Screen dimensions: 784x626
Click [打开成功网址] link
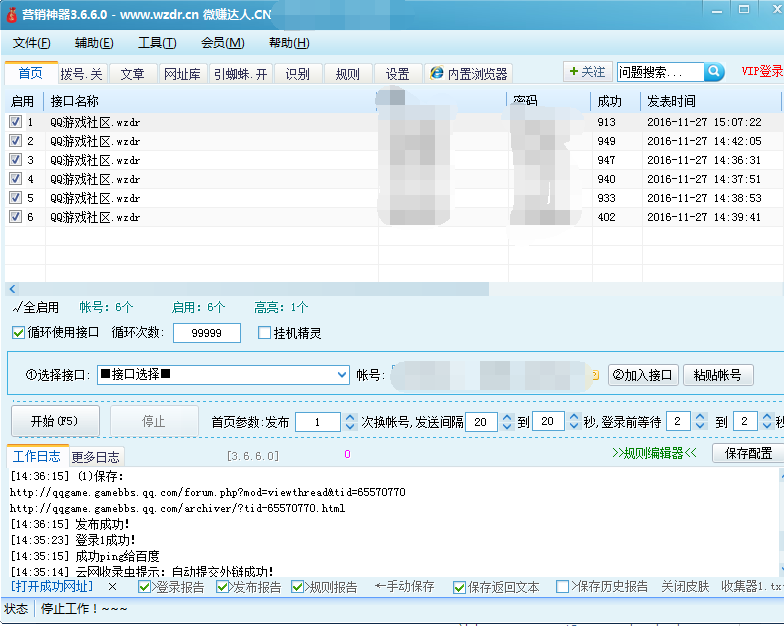(x=52, y=586)
